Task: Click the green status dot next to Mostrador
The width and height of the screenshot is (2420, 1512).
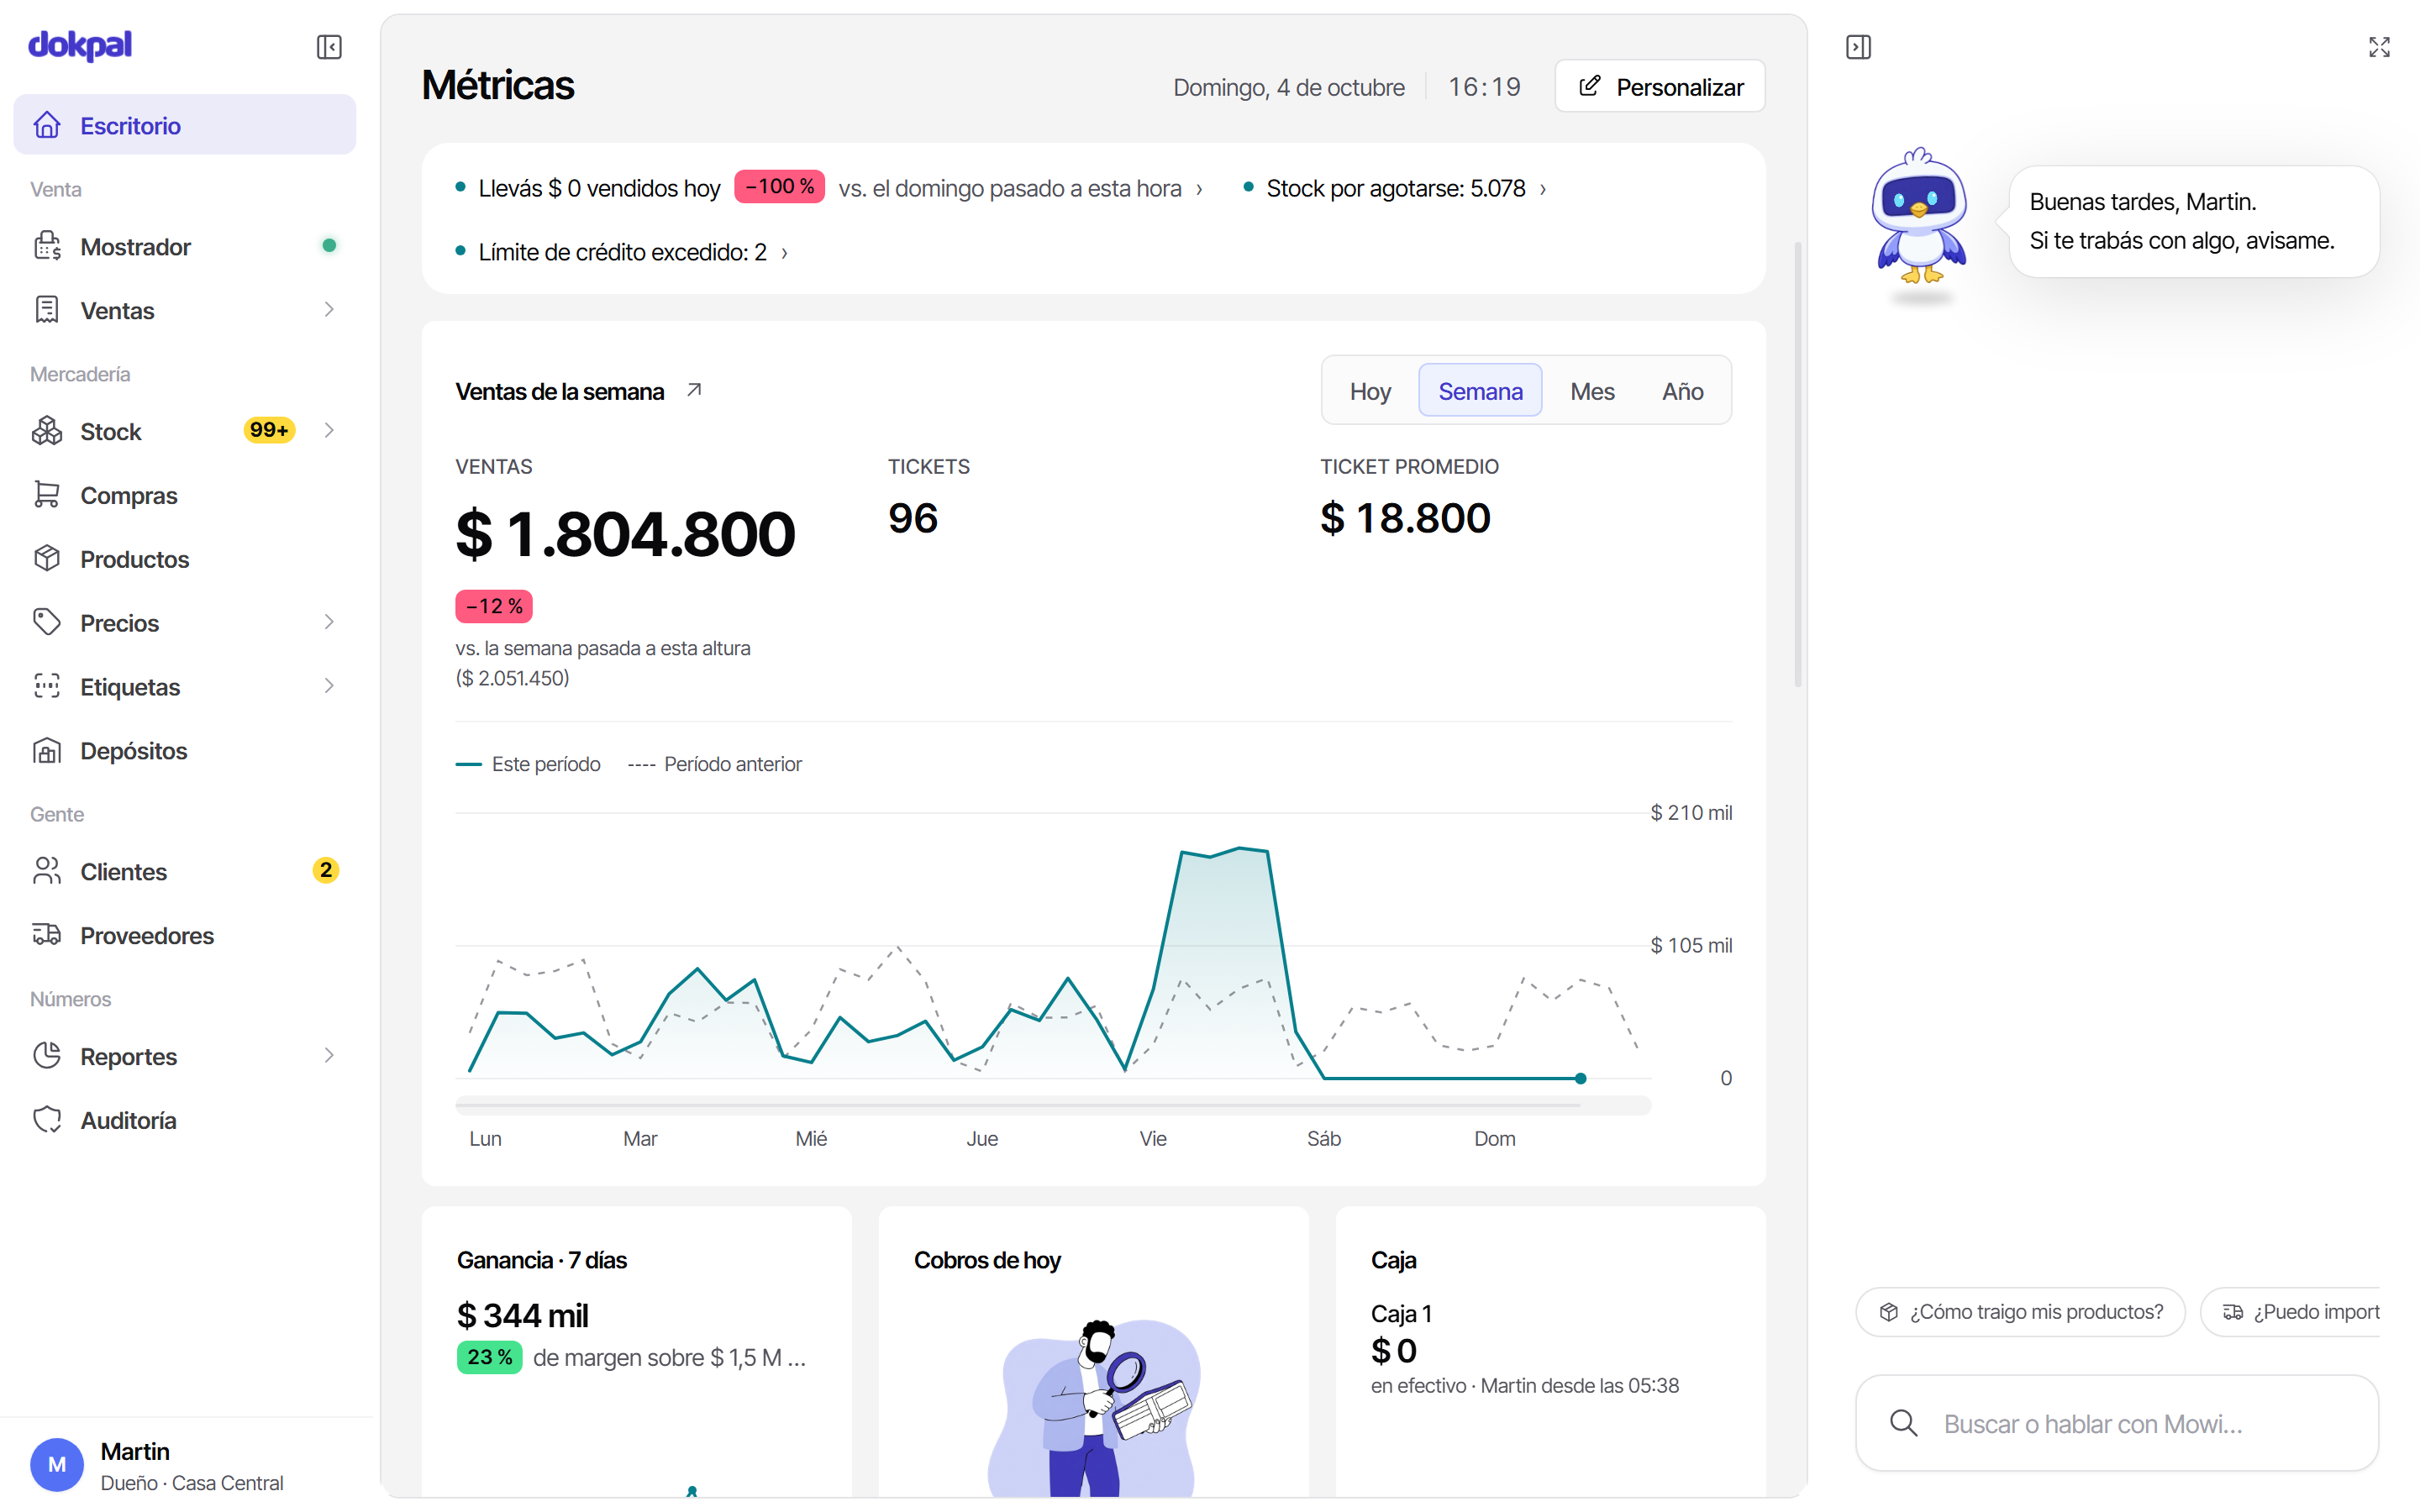Action: (x=329, y=245)
